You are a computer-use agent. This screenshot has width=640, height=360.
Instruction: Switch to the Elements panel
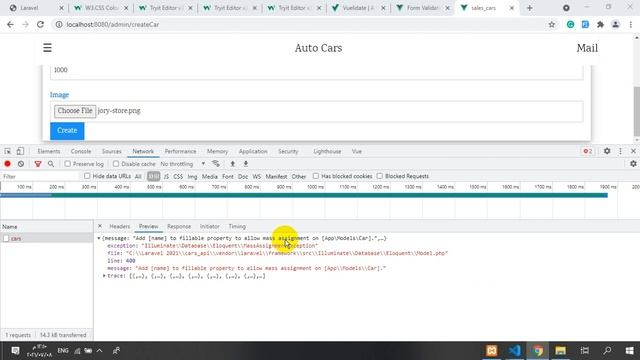[x=49, y=151]
